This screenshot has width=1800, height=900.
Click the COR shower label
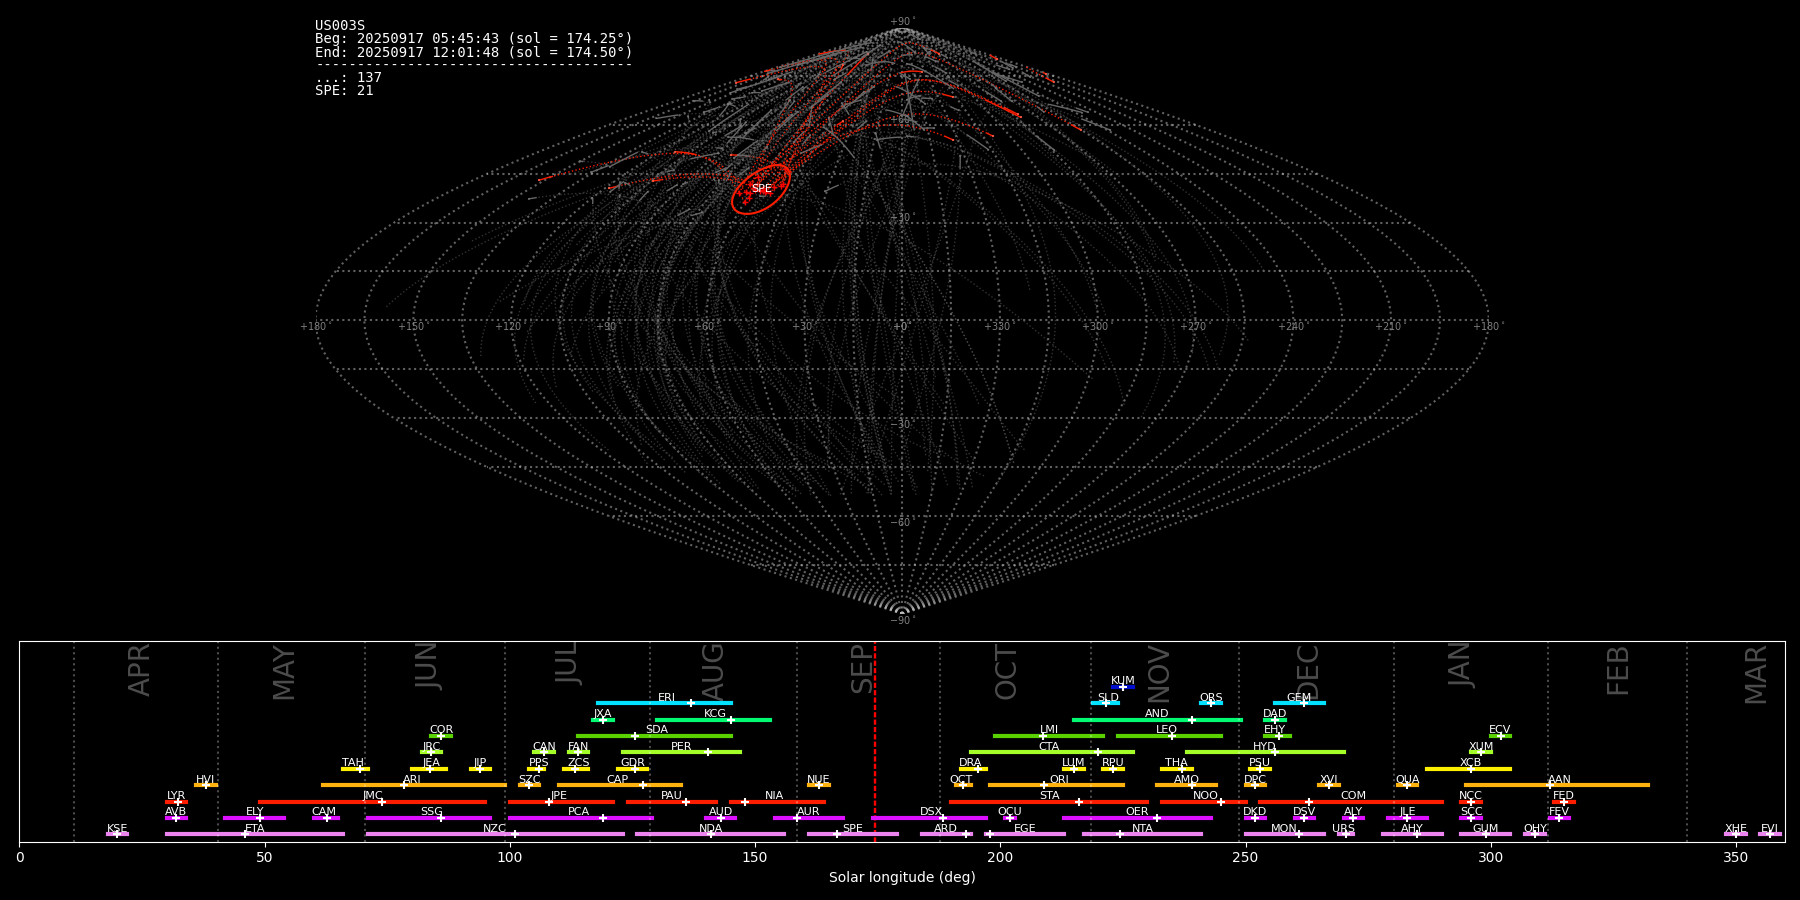tap(441, 730)
